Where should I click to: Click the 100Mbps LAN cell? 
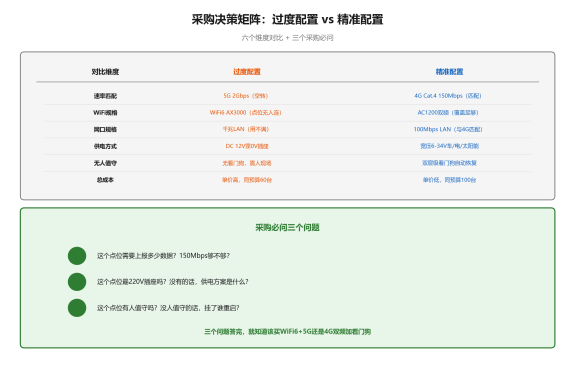448,129
